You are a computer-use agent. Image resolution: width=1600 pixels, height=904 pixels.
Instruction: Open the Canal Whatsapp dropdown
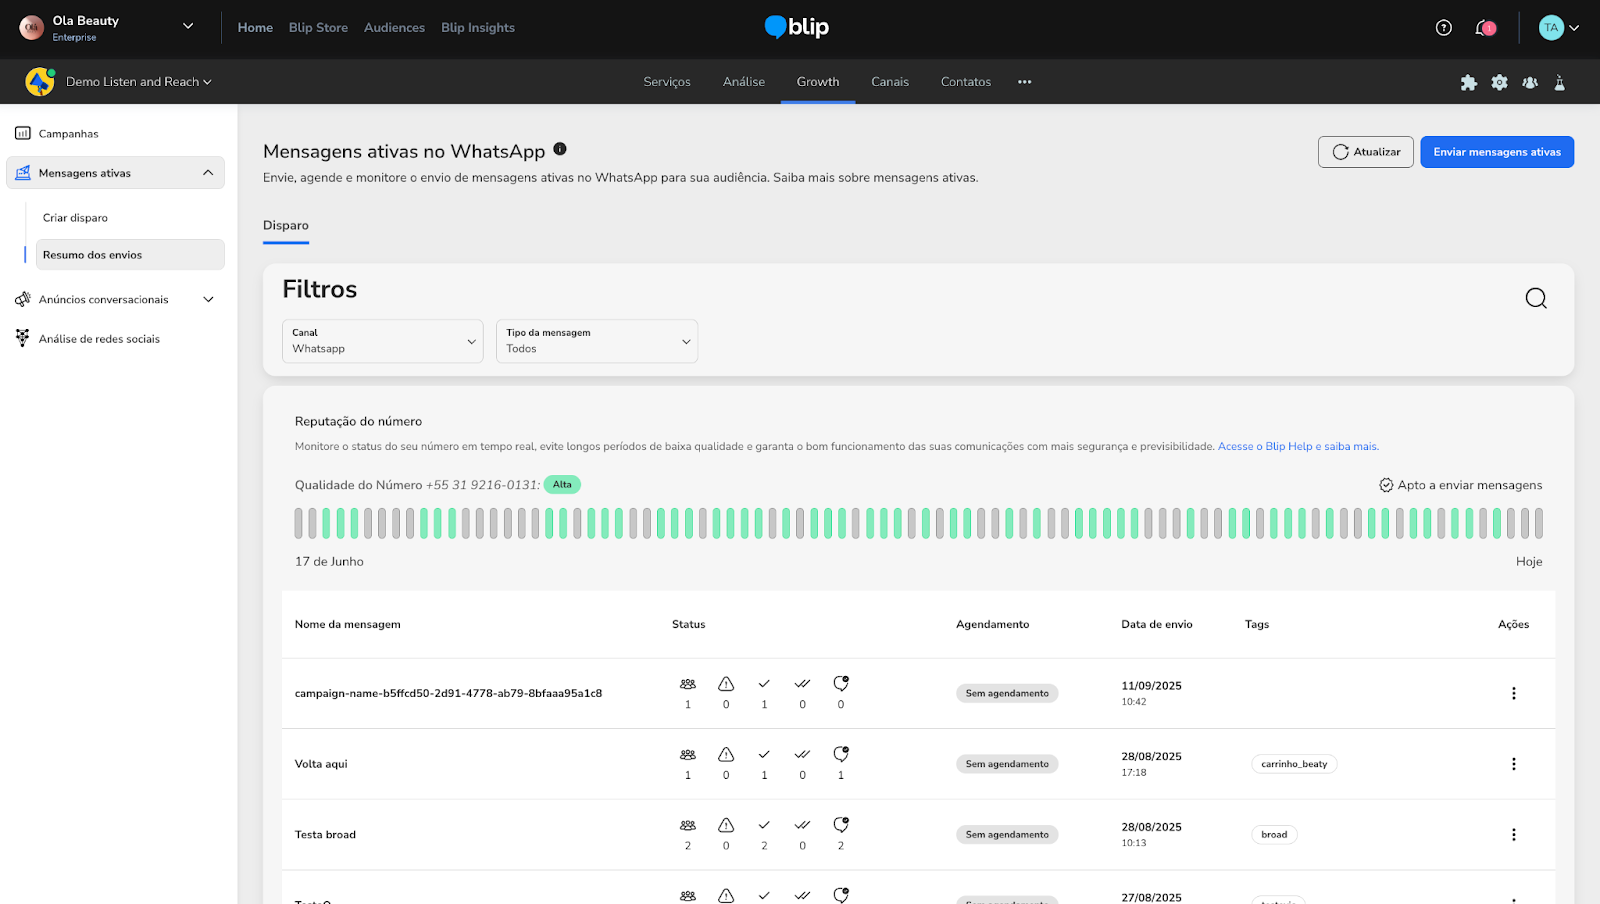coord(382,341)
